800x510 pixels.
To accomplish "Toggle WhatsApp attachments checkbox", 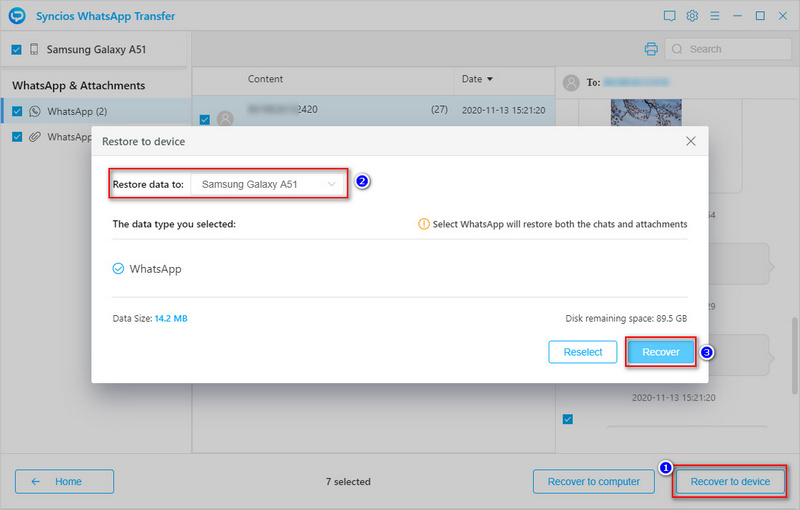I will [17, 137].
